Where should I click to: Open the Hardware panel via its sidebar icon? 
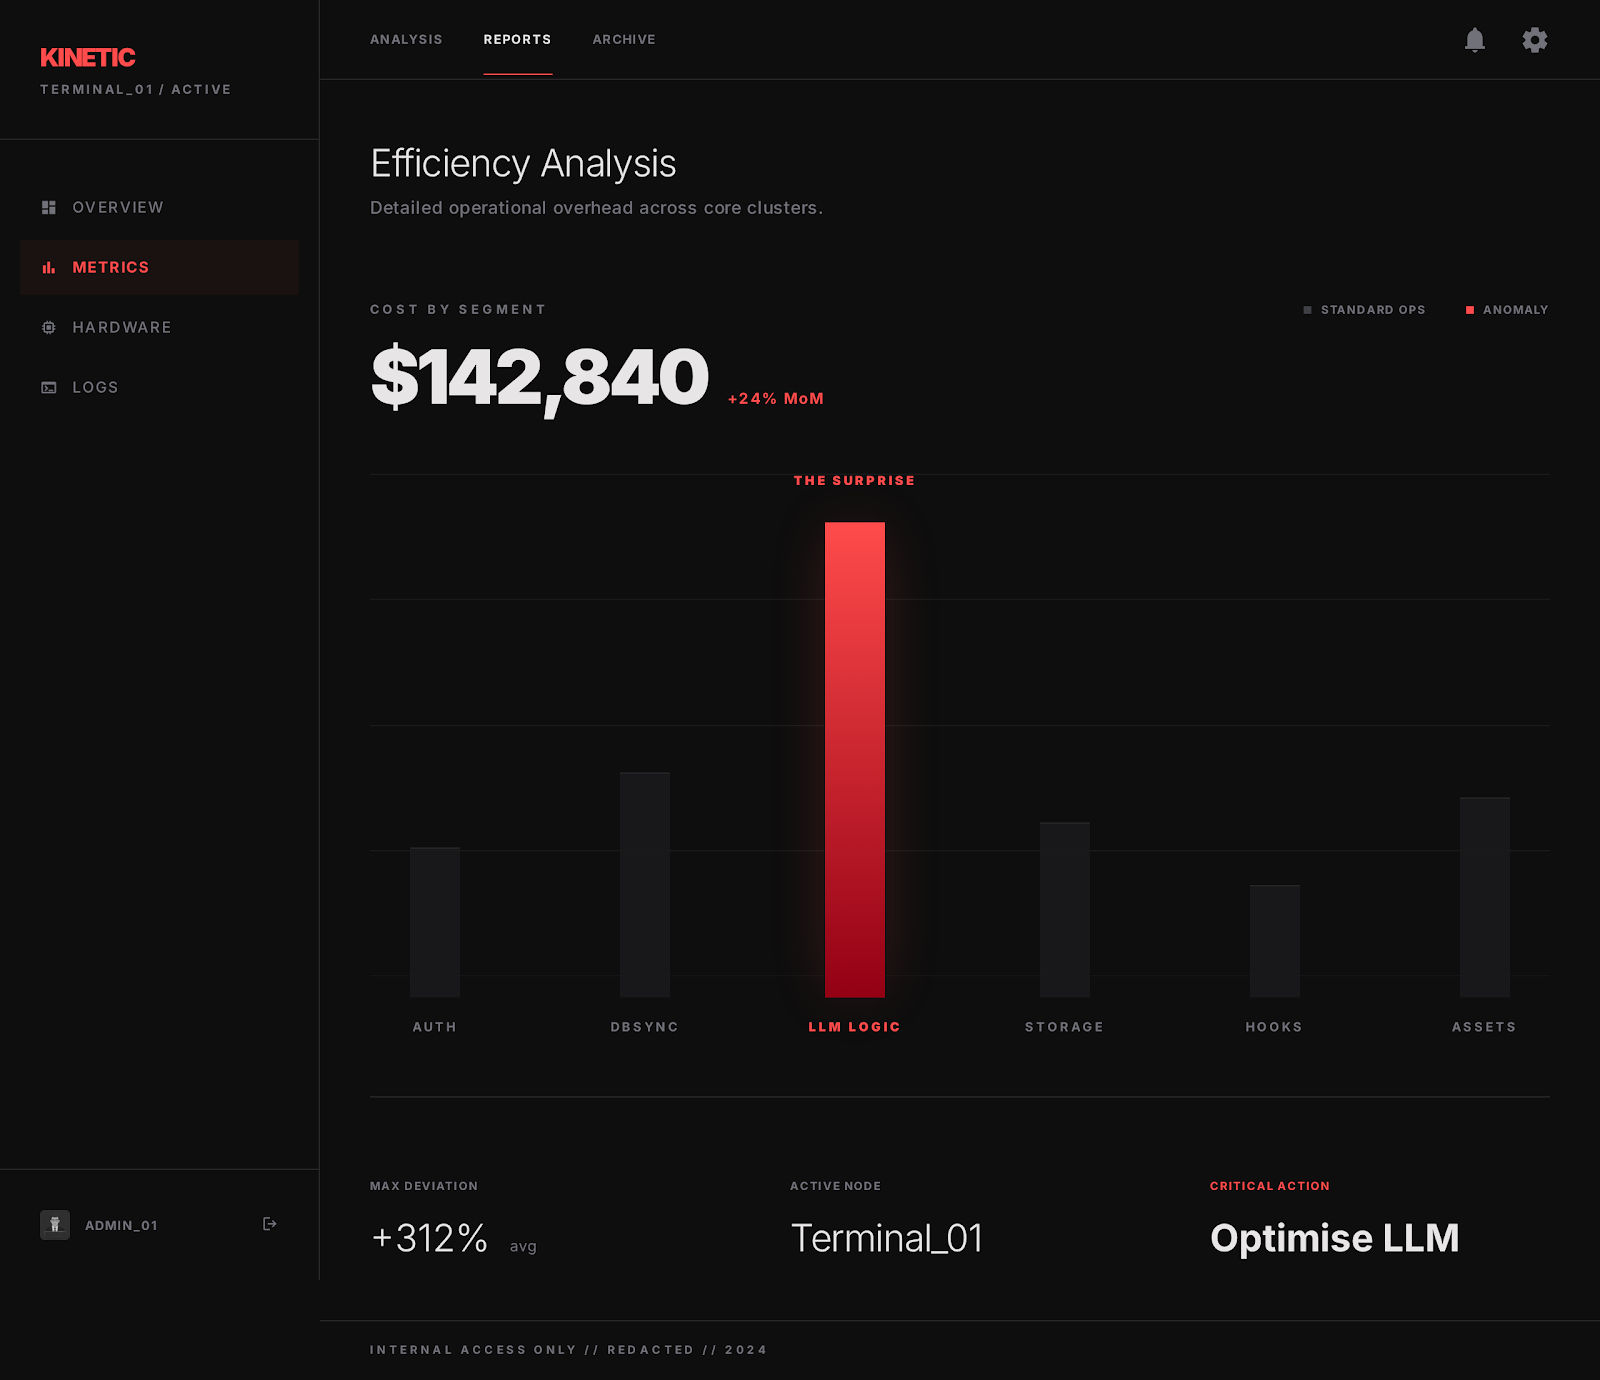[48, 327]
